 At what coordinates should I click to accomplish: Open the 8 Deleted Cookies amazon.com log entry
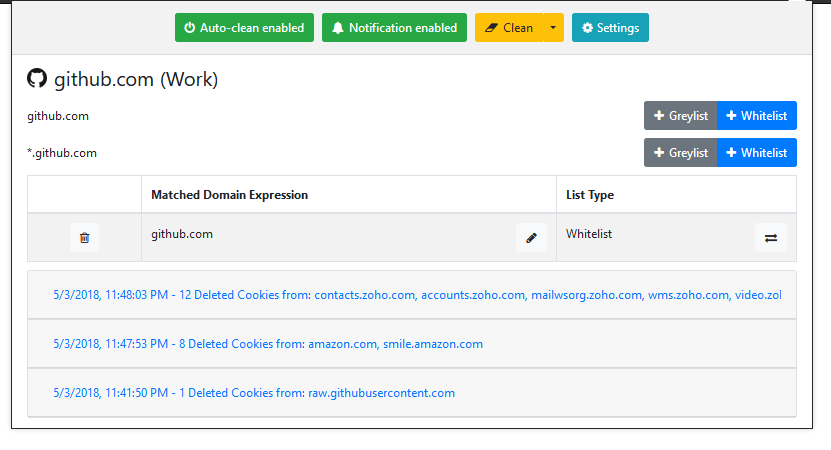click(412, 344)
